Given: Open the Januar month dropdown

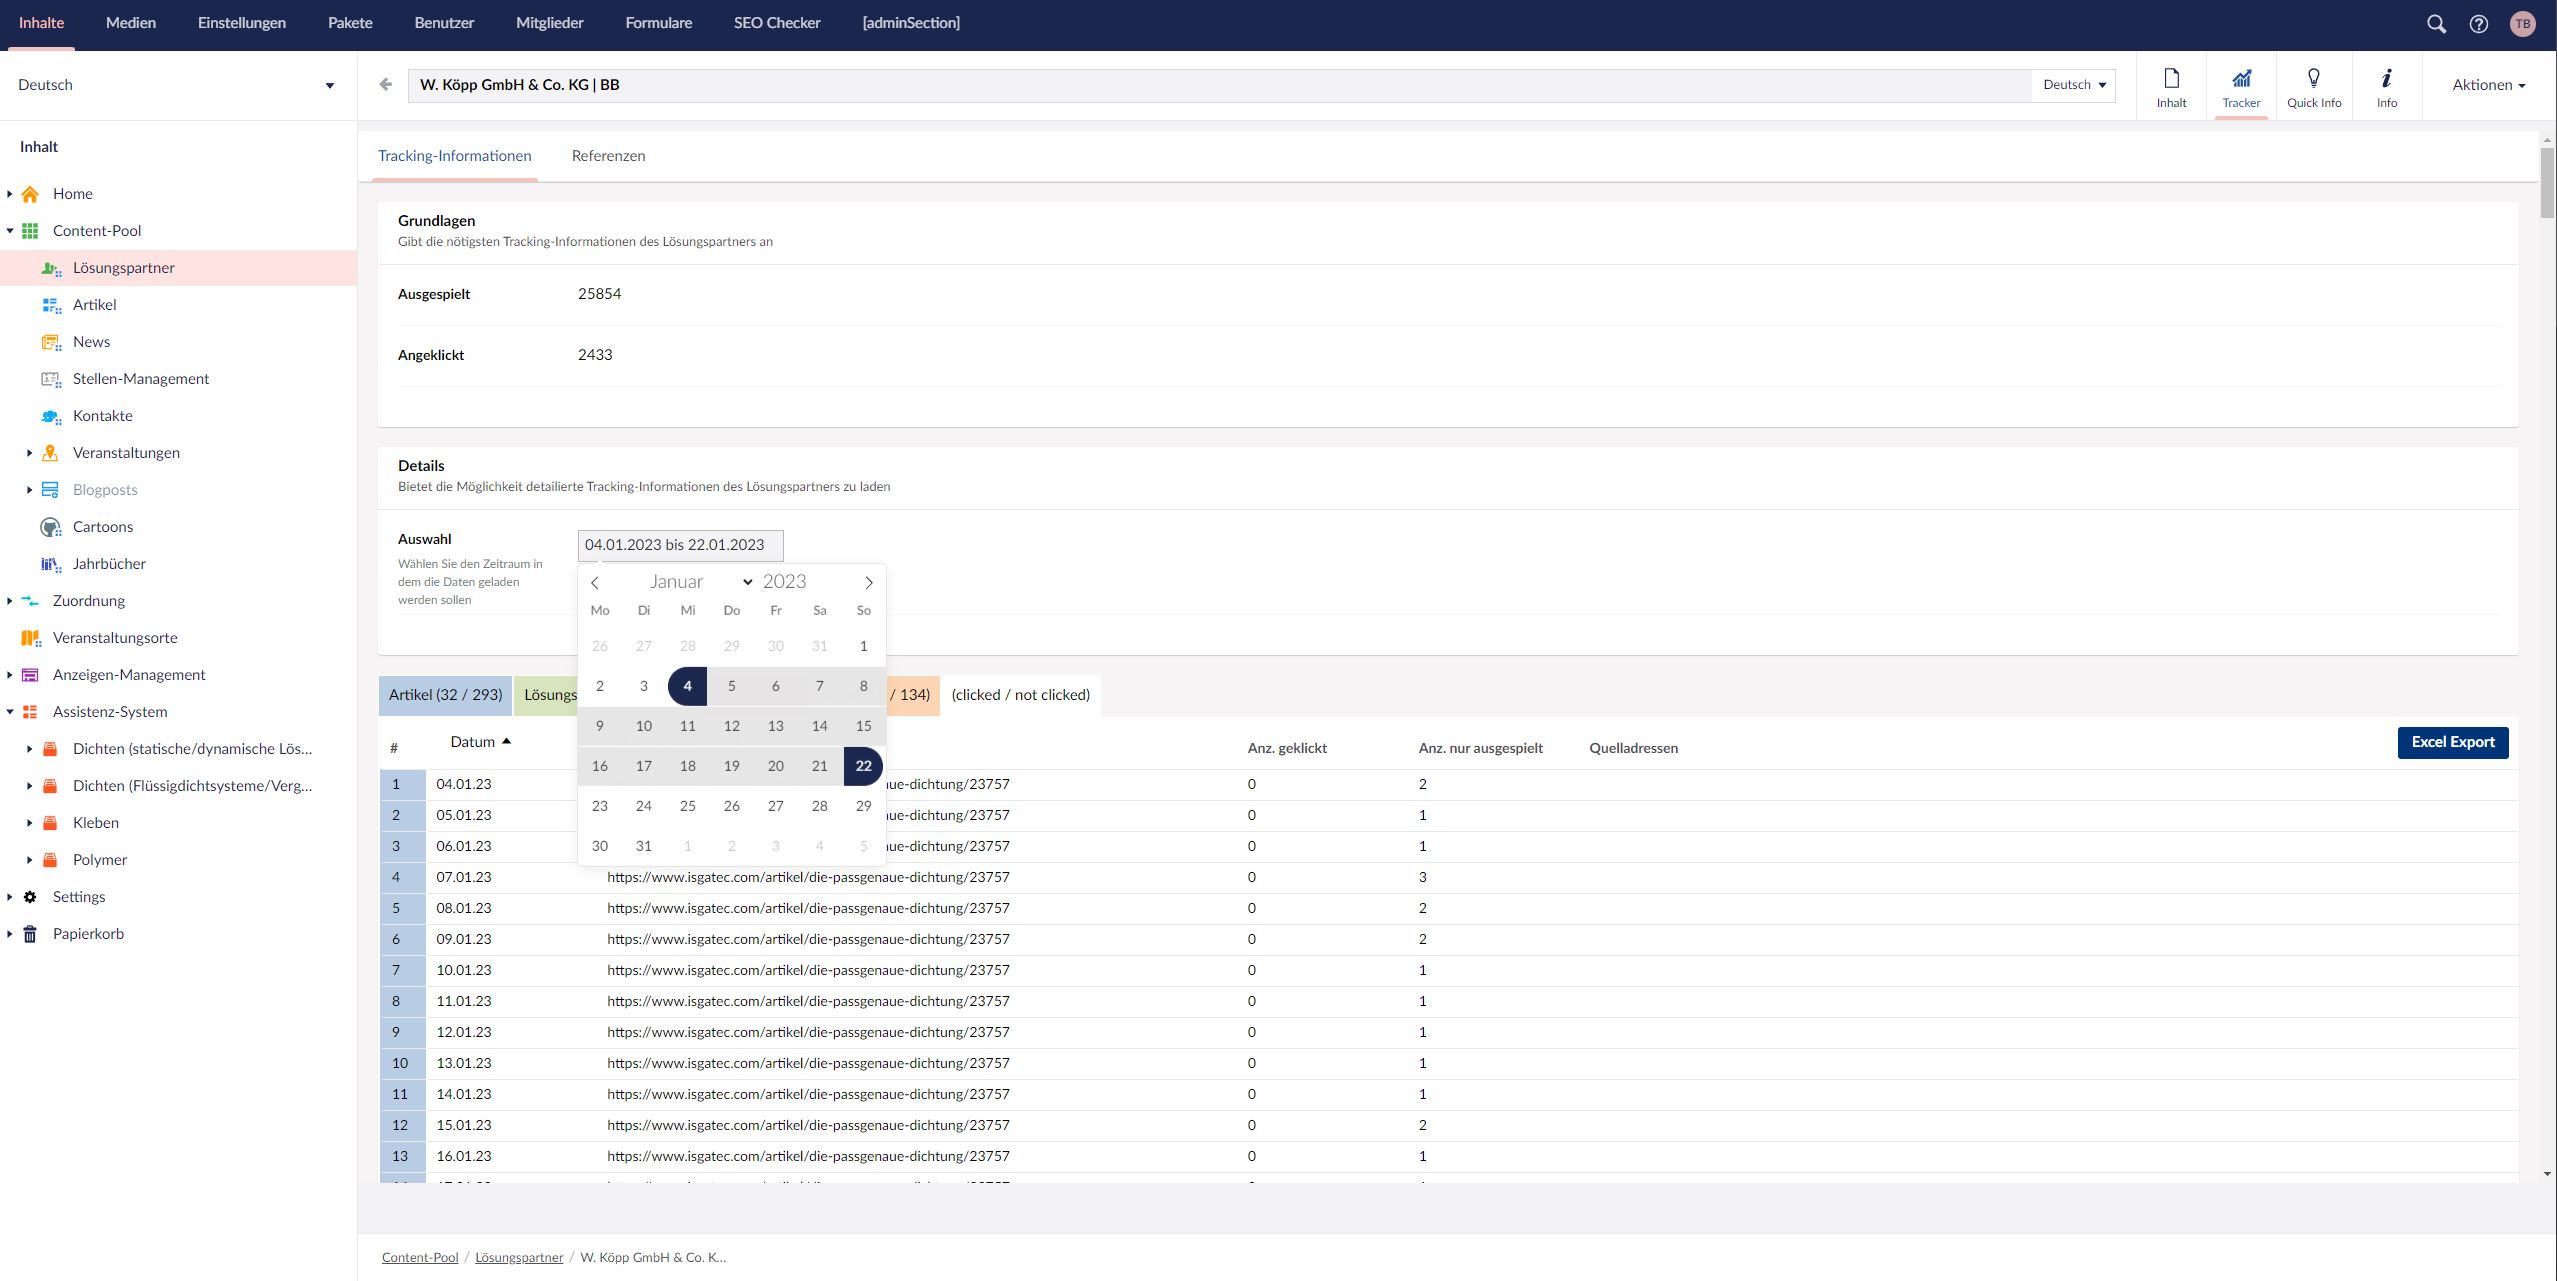Looking at the screenshot, I should point(700,582).
